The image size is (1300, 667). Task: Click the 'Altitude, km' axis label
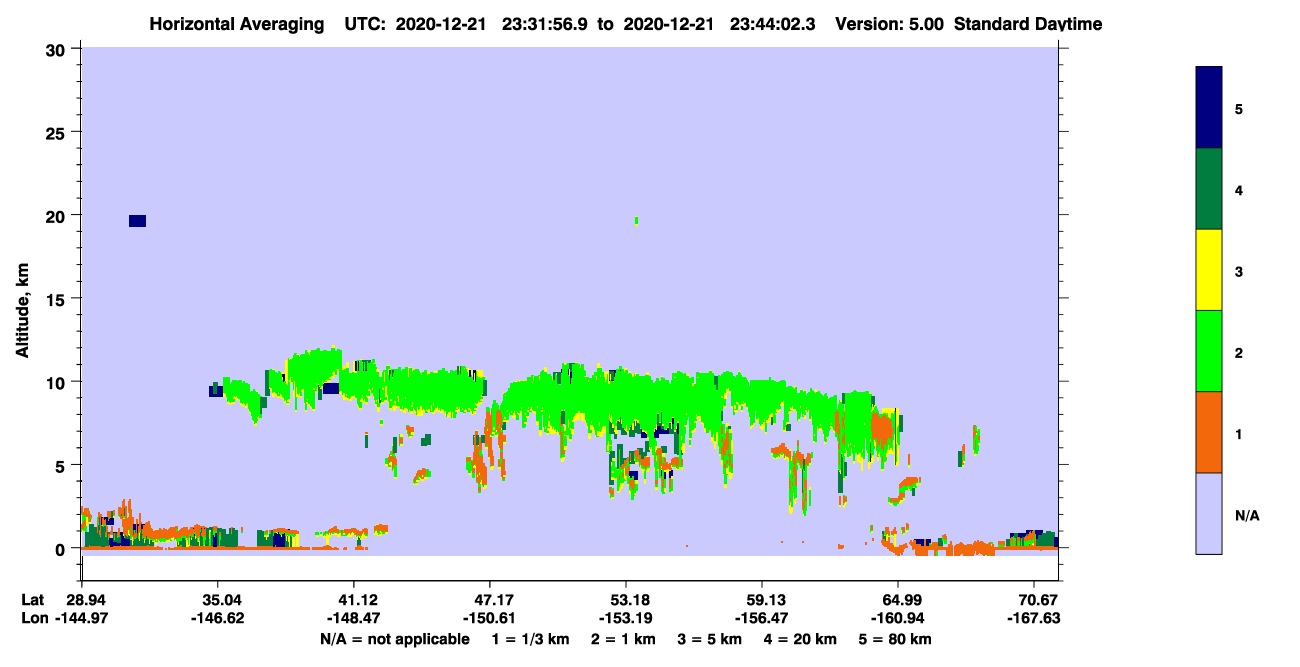click(x=22, y=309)
